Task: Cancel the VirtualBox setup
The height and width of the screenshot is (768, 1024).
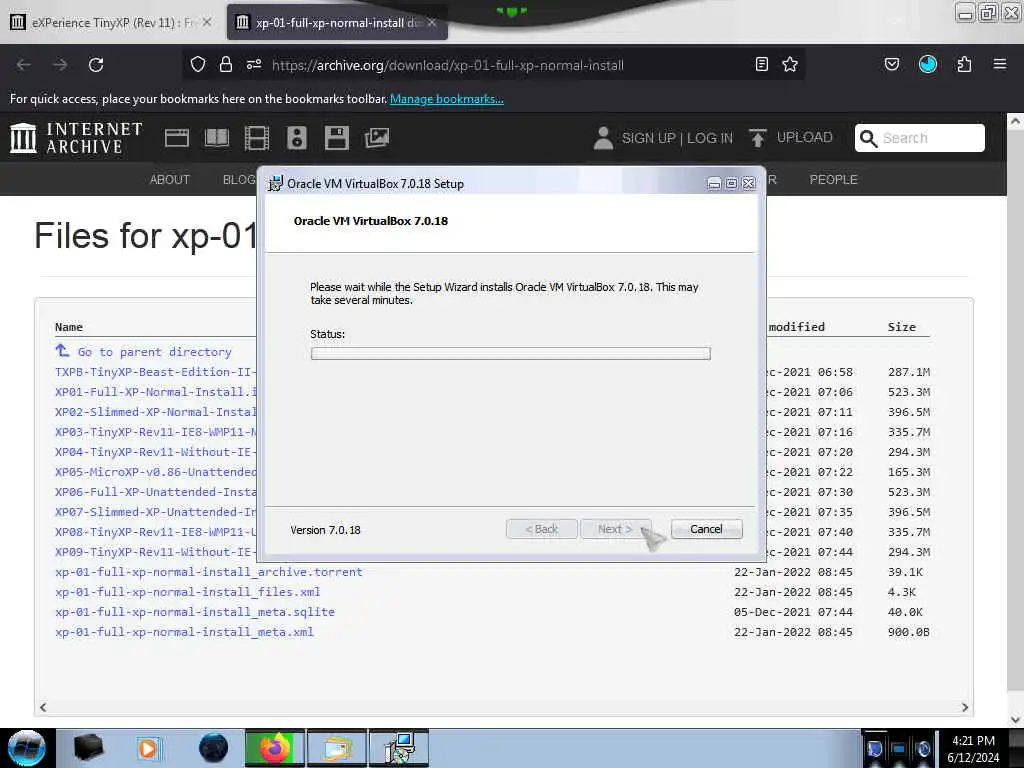Action: [706, 529]
